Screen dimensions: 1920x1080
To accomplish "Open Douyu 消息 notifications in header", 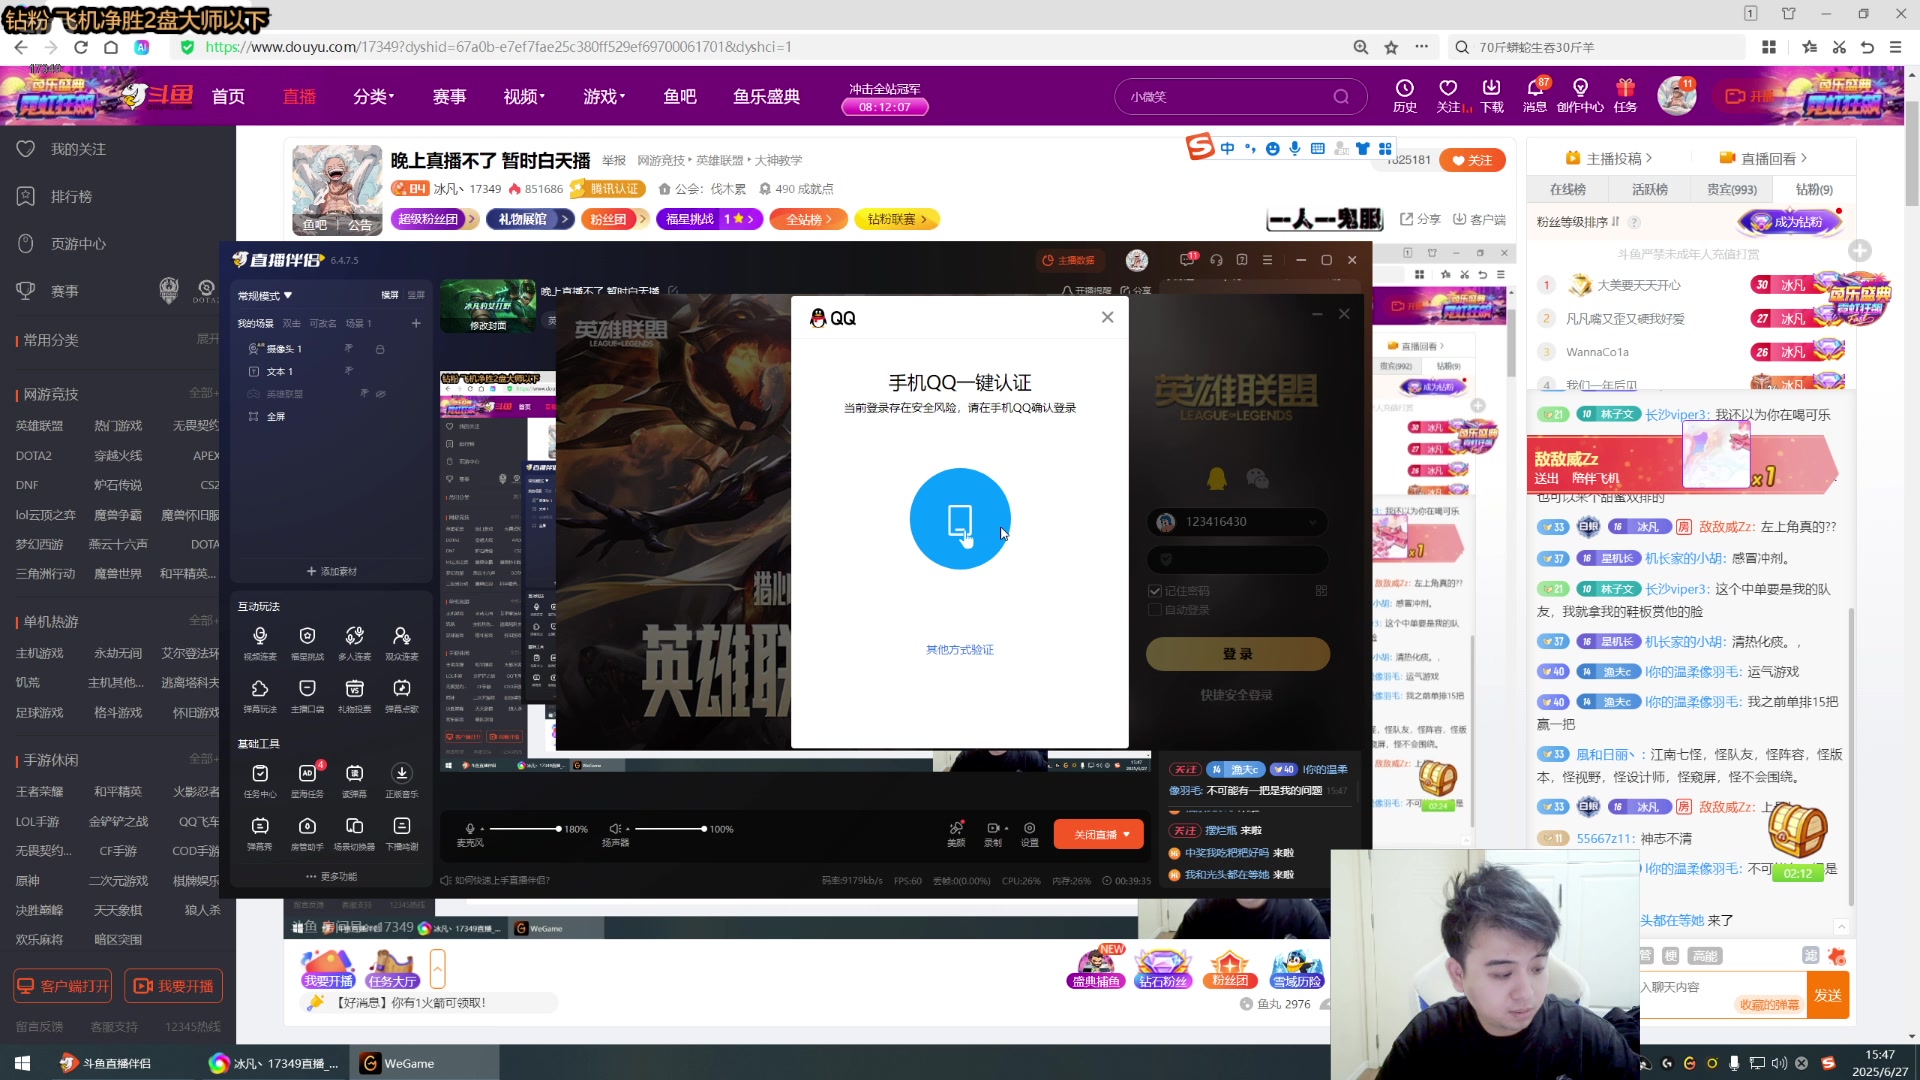I will (x=1534, y=95).
